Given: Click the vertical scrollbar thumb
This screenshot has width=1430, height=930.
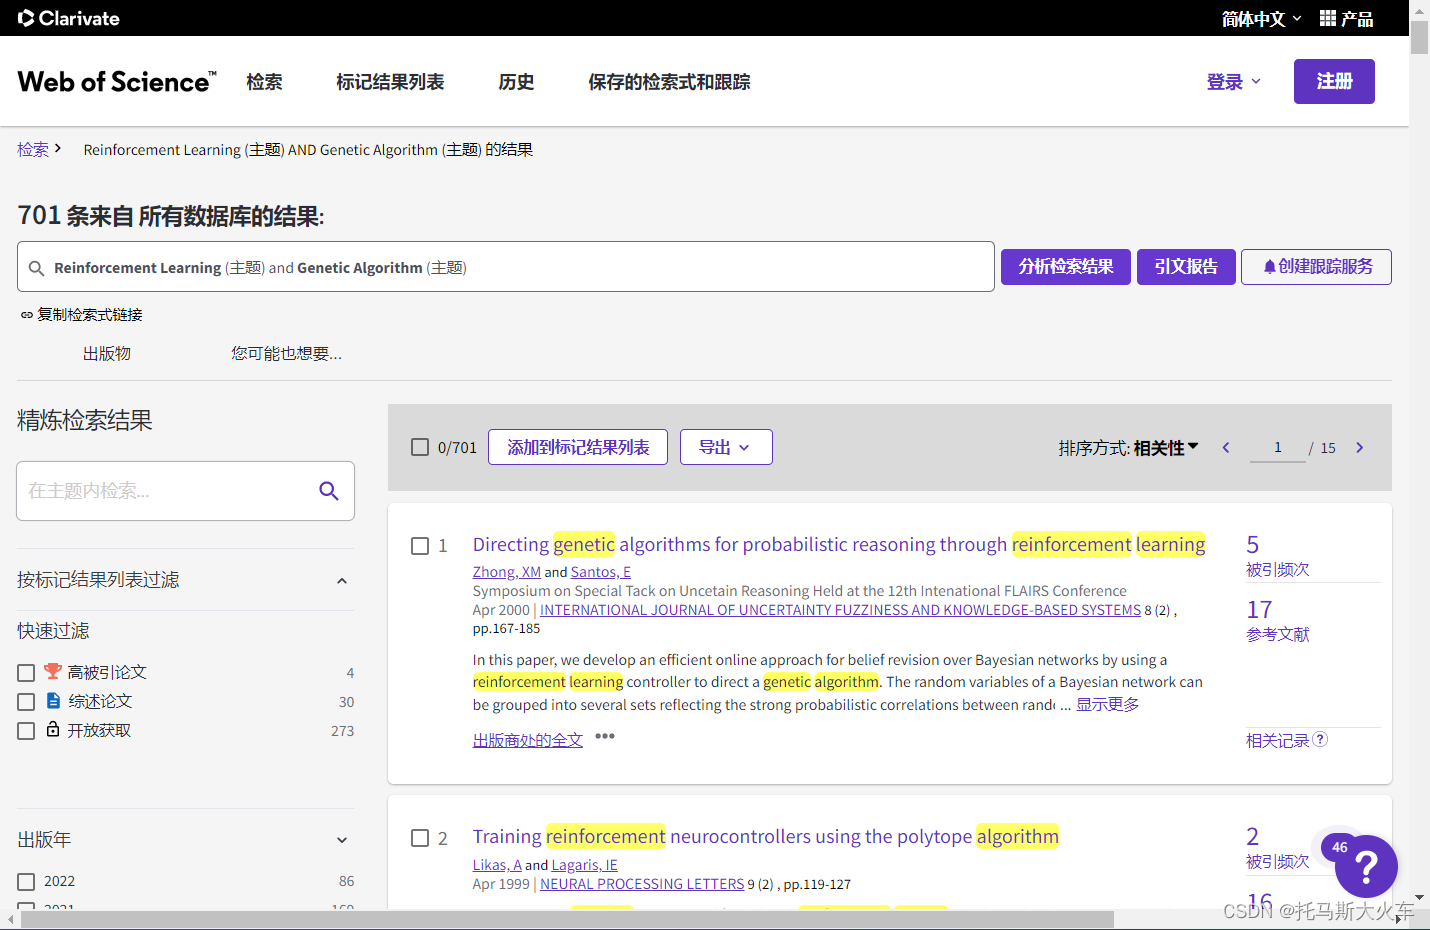Looking at the screenshot, I should (1419, 37).
